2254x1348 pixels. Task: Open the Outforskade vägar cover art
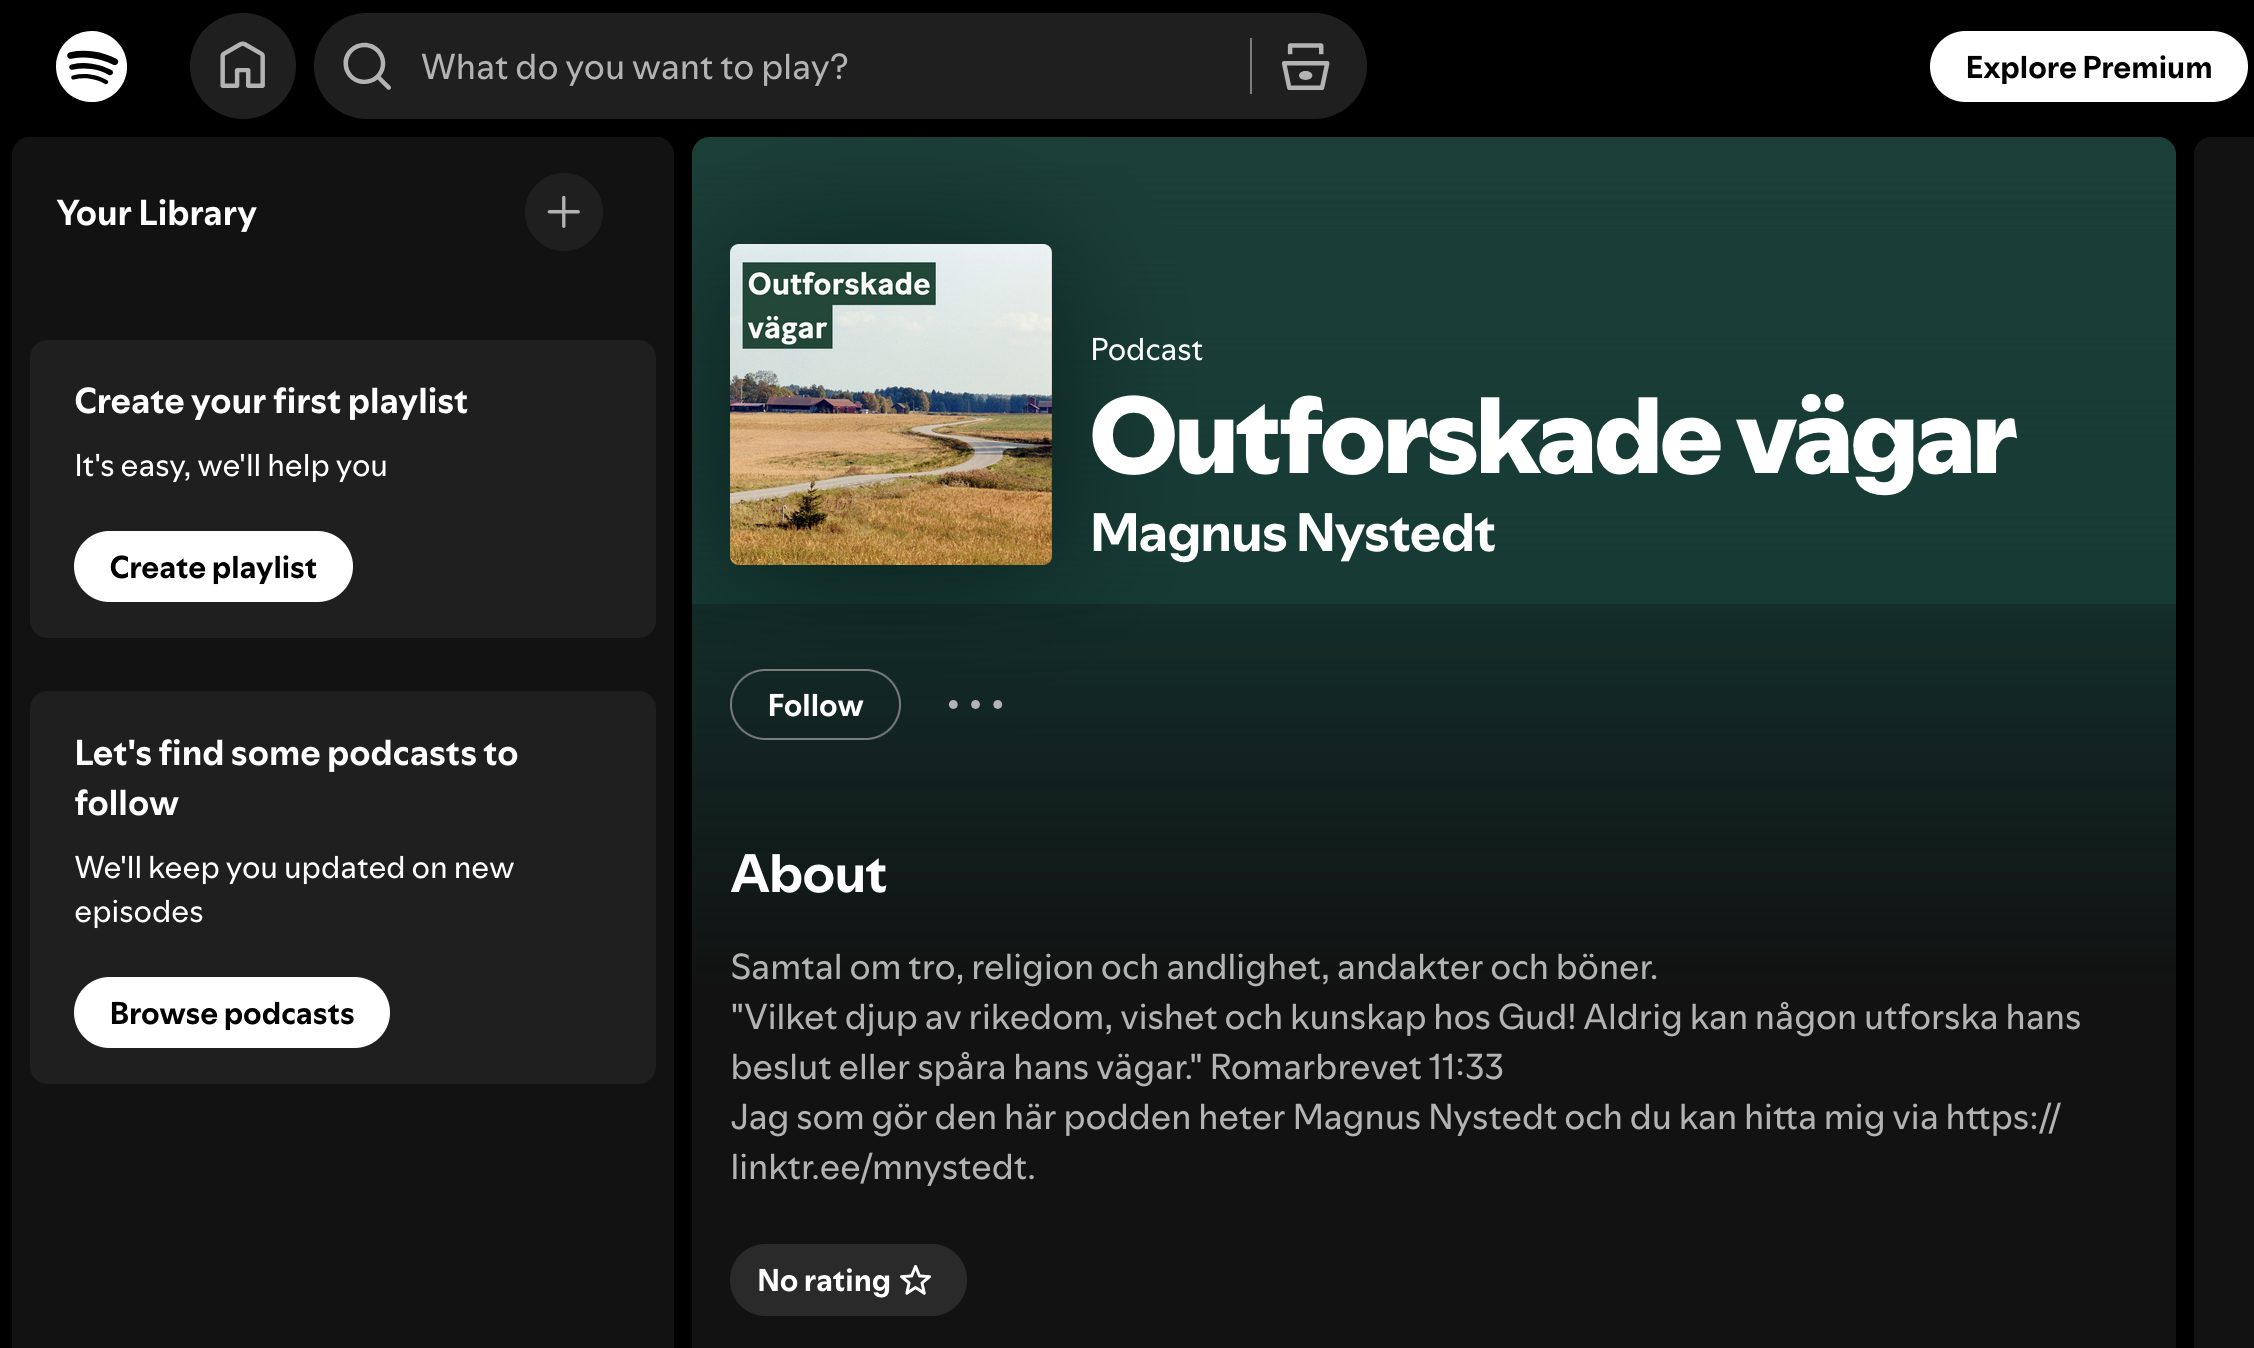(x=891, y=405)
